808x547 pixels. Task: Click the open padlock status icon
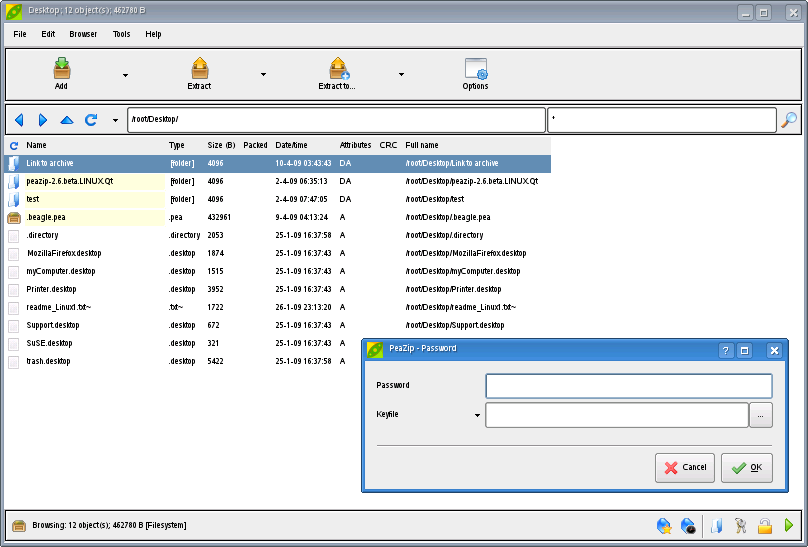tap(764, 525)
